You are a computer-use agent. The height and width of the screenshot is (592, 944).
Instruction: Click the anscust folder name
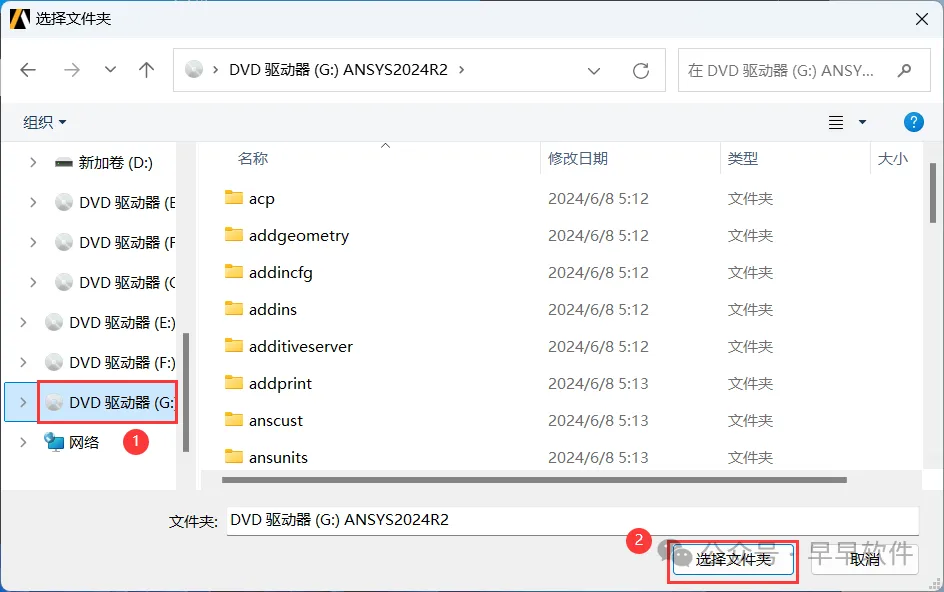point(276,420)
